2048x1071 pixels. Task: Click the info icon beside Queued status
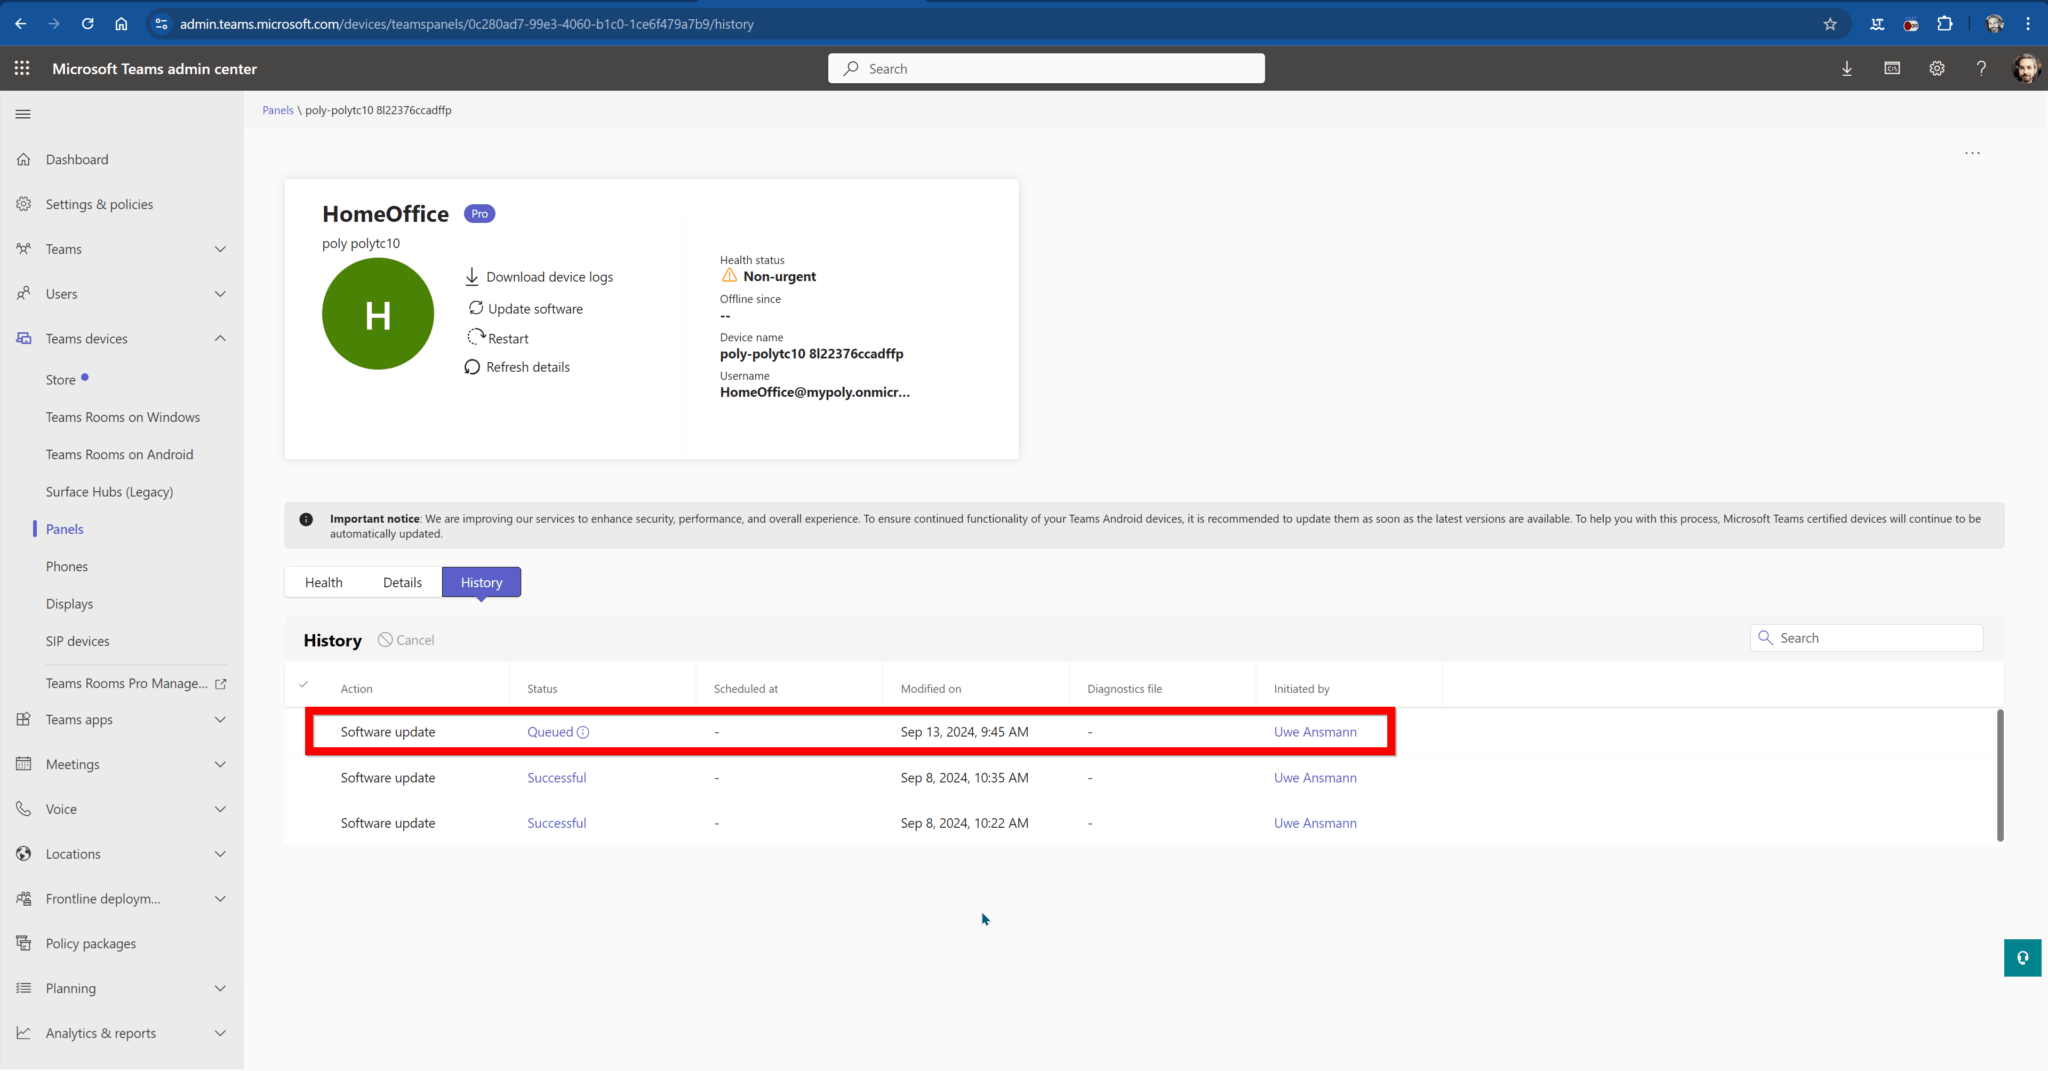(585, 731)
